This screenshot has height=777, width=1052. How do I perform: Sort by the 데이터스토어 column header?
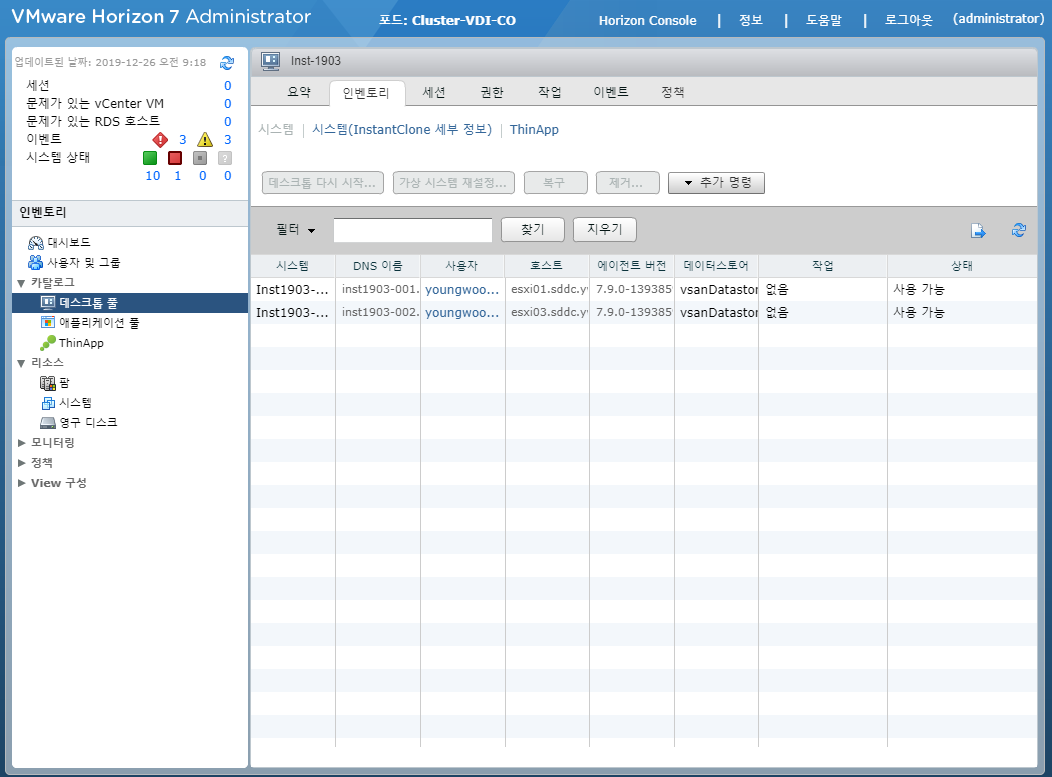pyautogui.click(x=716, y=266)
